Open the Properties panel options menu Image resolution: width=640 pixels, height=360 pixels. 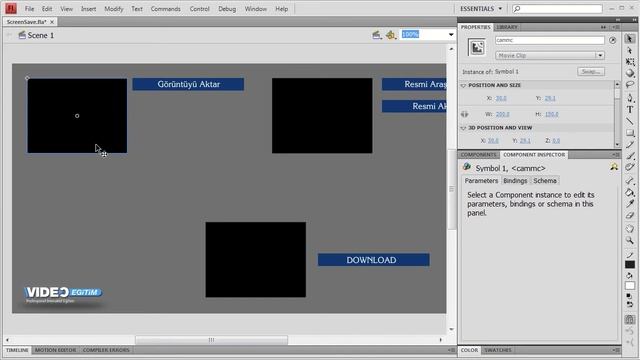[616, 27]
